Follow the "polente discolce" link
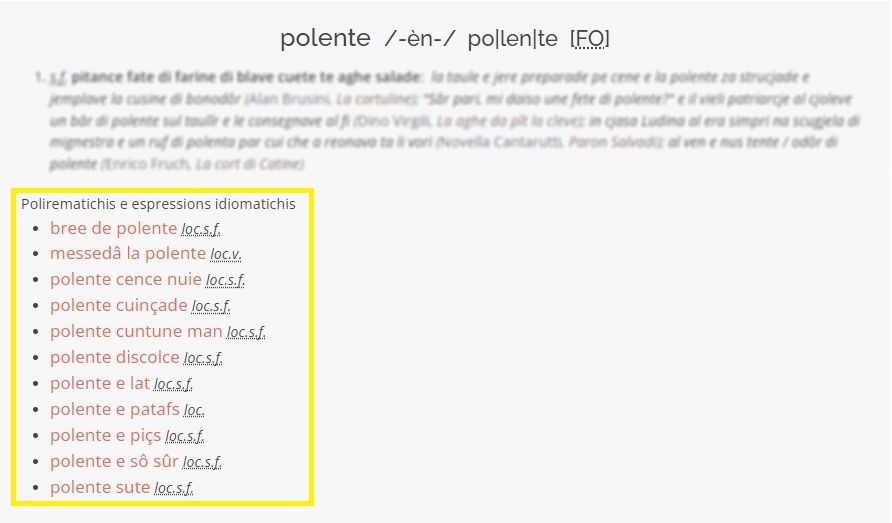 [114, 358]
